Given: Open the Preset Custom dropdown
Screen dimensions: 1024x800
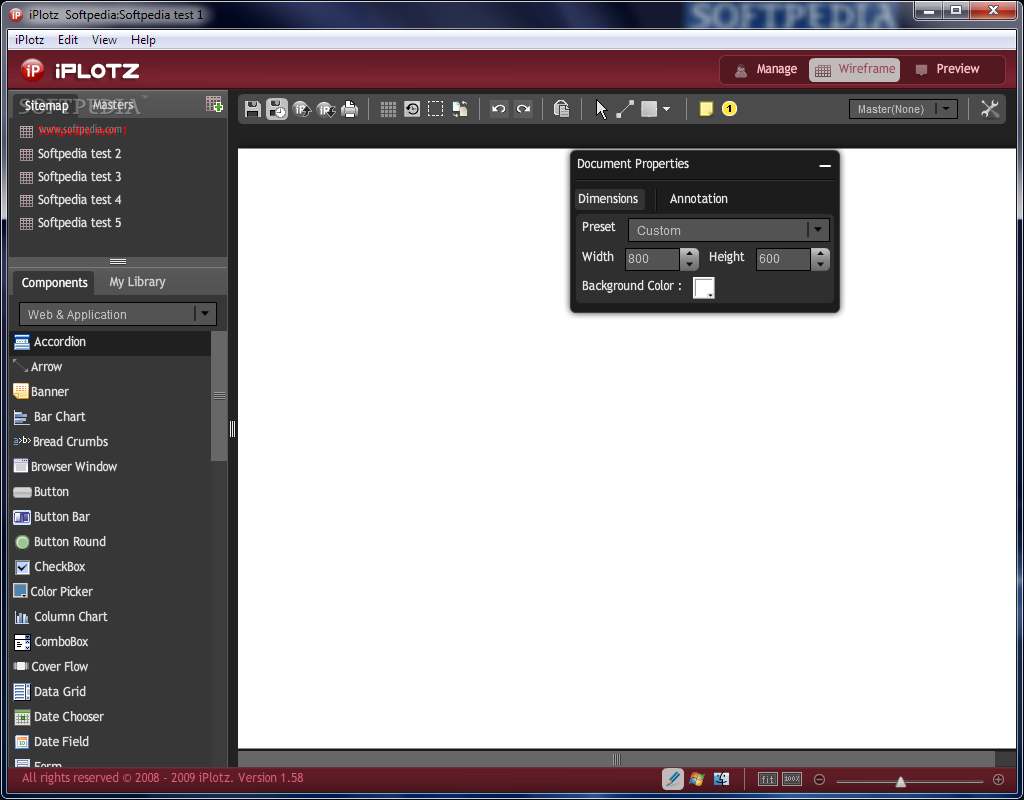Looking at the screenshot, I should point(728,231).
